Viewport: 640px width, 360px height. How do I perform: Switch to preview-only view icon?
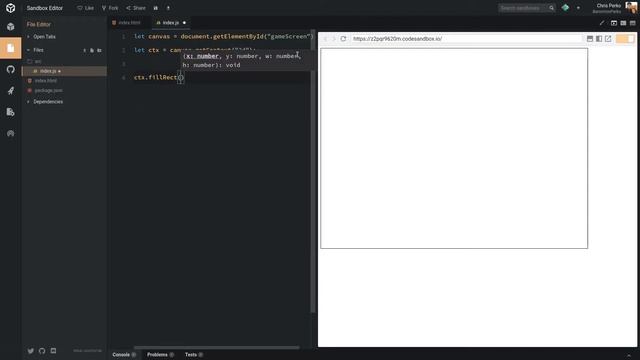click(614, 23)
